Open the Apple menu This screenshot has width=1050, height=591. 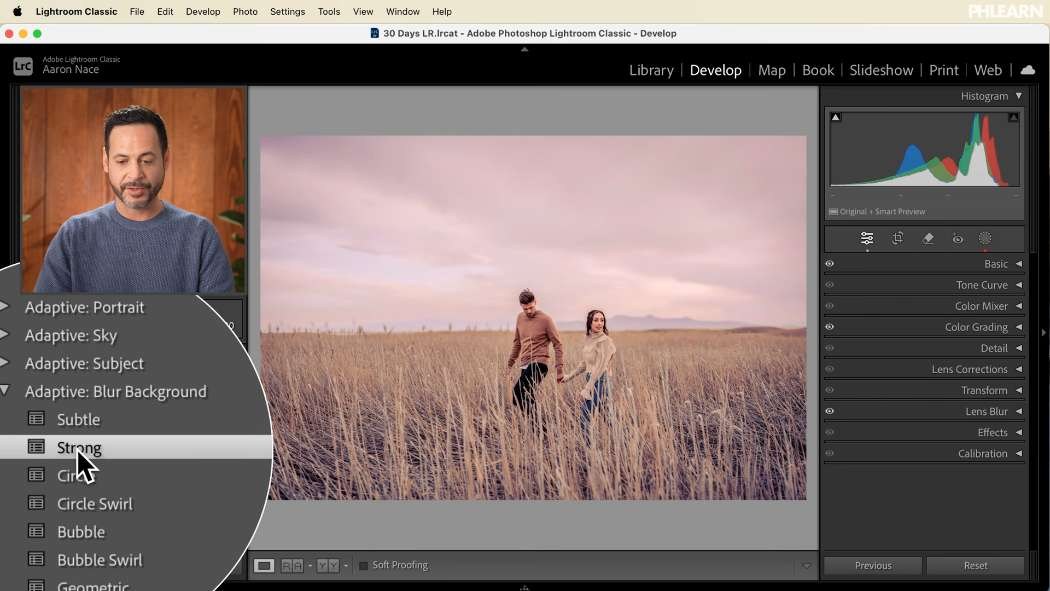(x=17, y=11)
